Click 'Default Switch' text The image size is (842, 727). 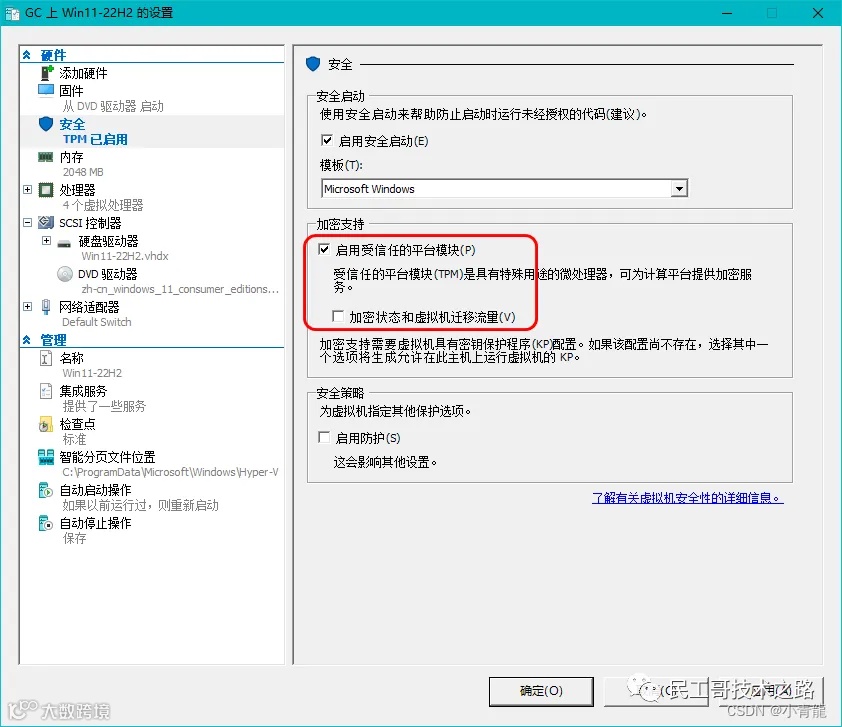[x=97, y=322]
